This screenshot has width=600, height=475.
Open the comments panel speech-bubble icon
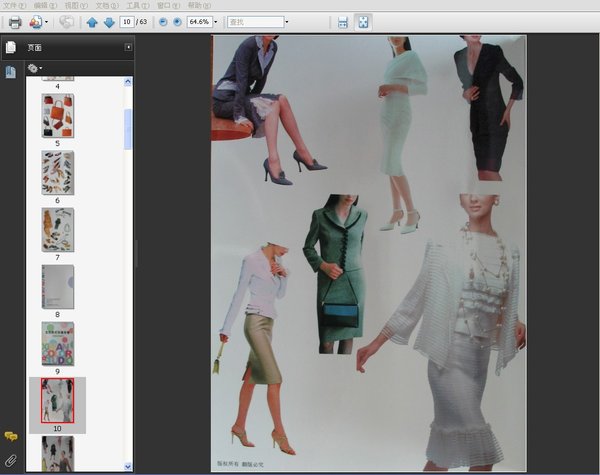11,436
